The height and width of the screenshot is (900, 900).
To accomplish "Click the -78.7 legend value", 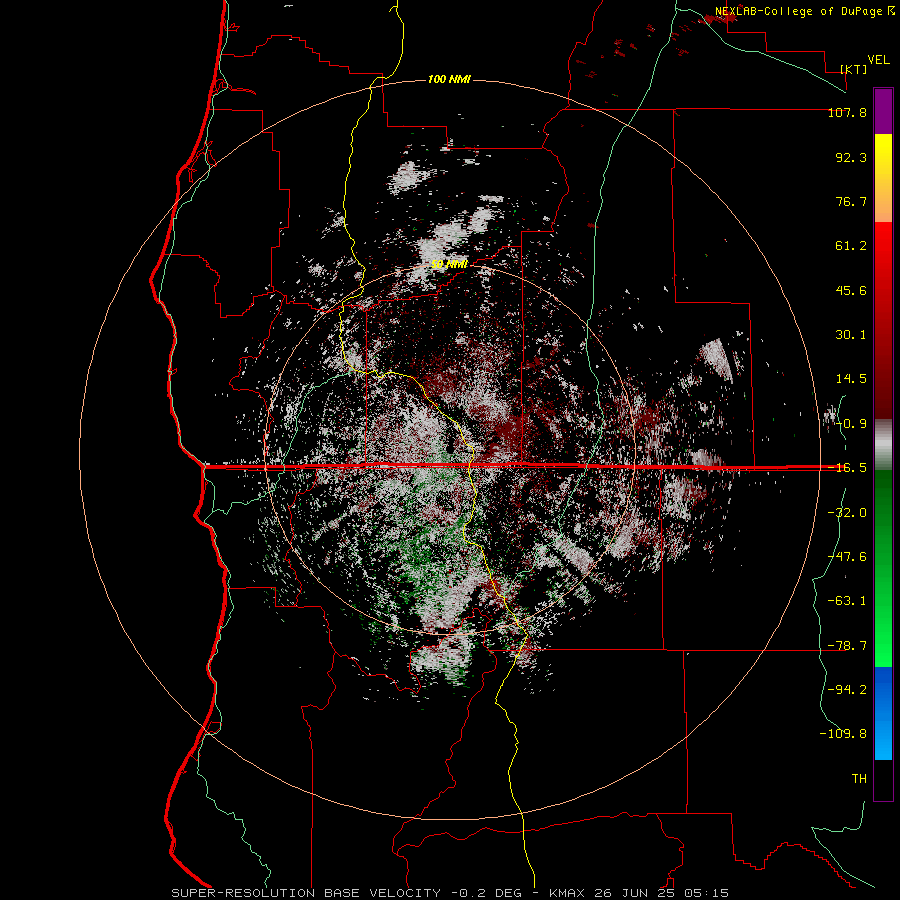I will 847,646.
